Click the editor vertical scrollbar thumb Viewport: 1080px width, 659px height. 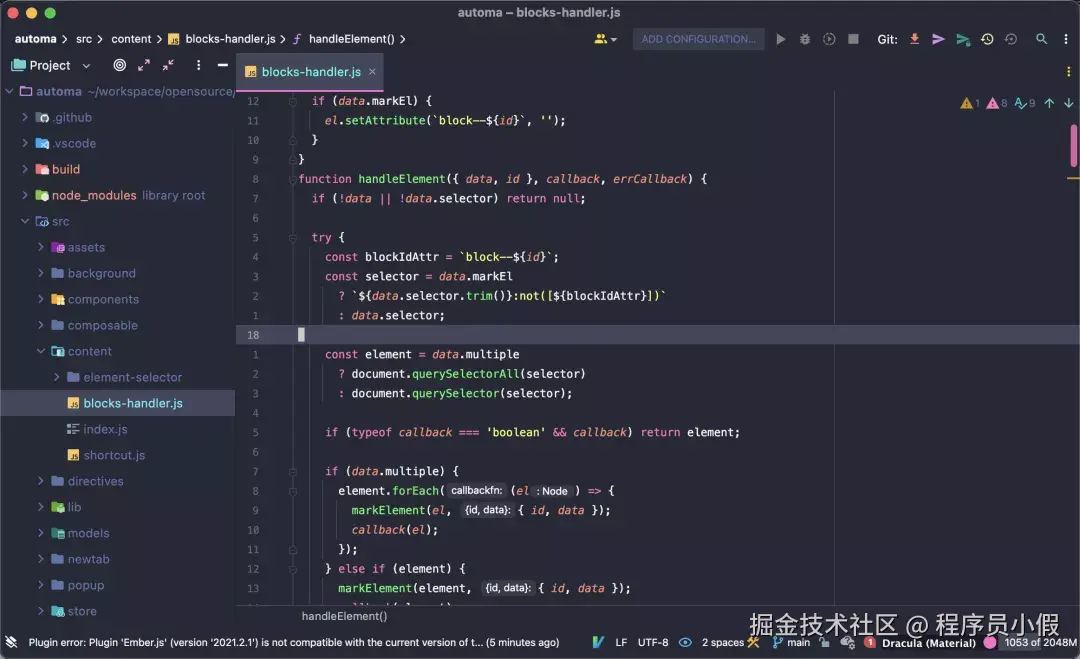pyautogui.click(x=1073, y=145)
